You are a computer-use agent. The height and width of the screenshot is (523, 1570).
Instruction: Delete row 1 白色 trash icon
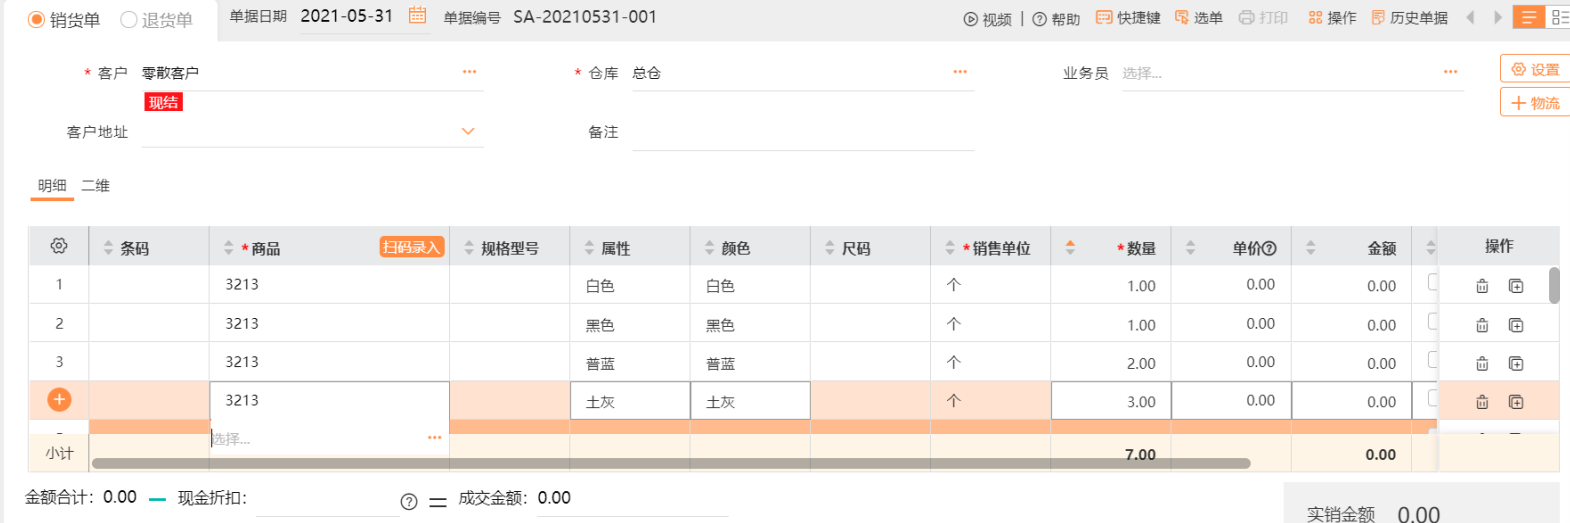(1482, 286)
